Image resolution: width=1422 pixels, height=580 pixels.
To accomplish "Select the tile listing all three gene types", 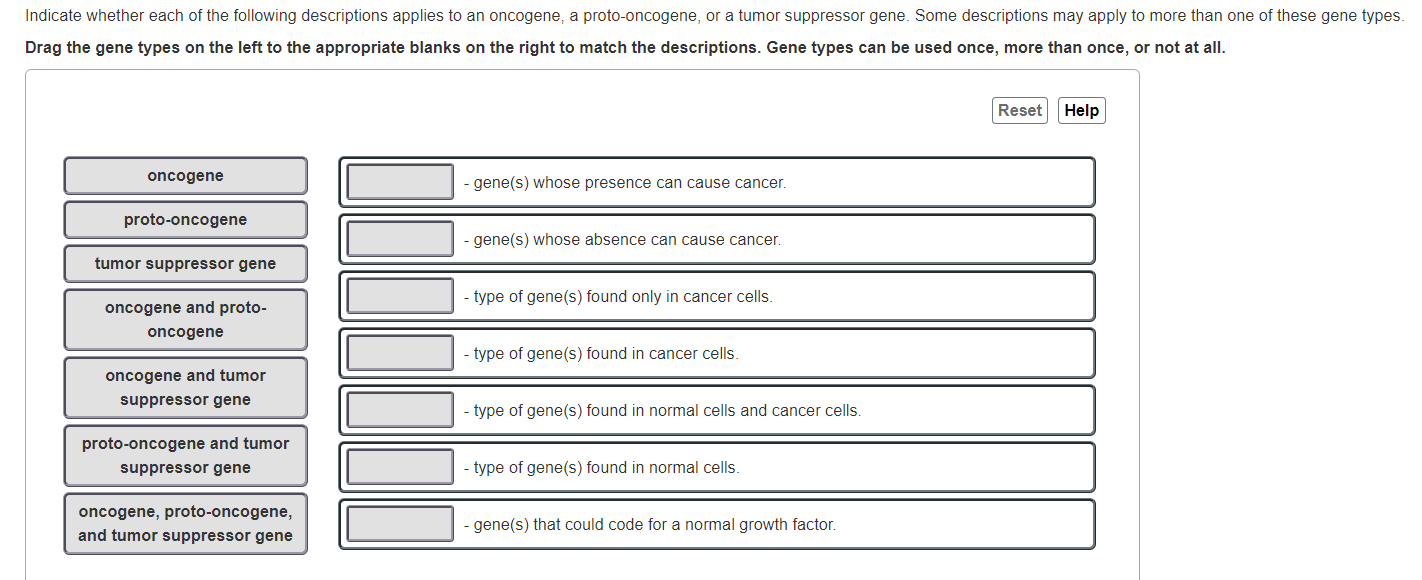I will pos(185,523).
